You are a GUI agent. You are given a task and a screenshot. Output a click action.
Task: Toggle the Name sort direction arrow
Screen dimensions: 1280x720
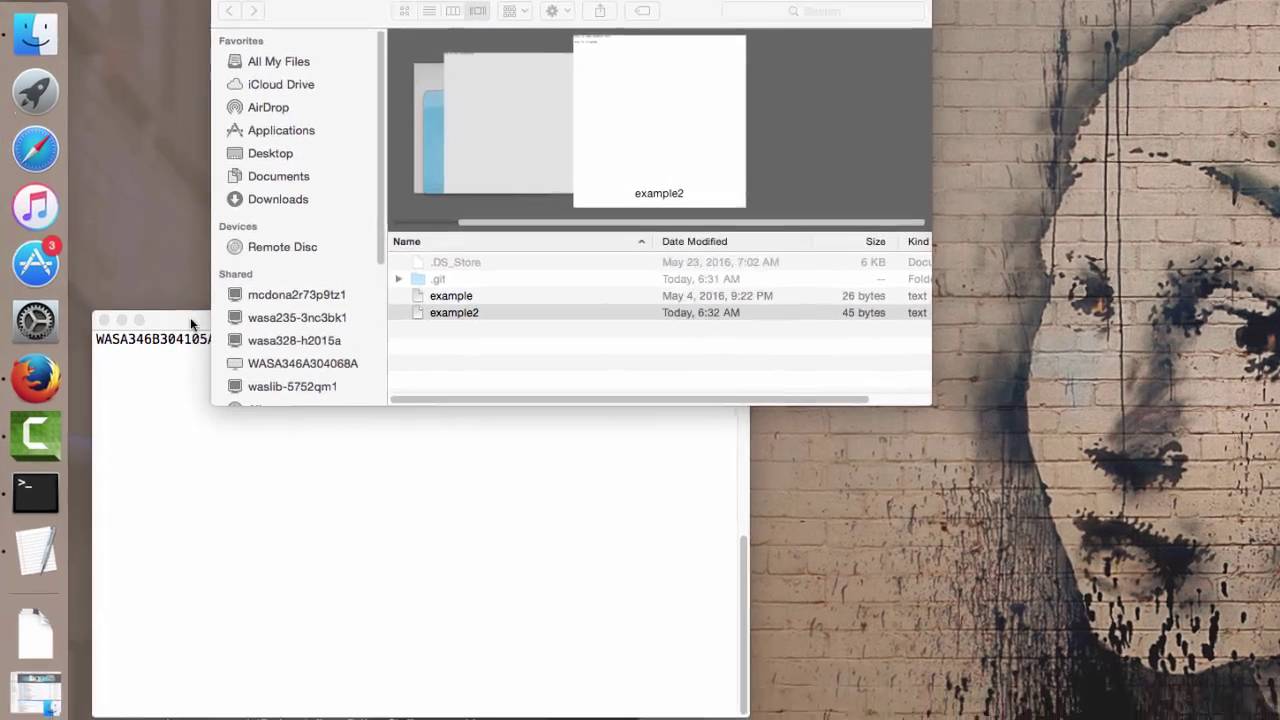click(641, 242)
